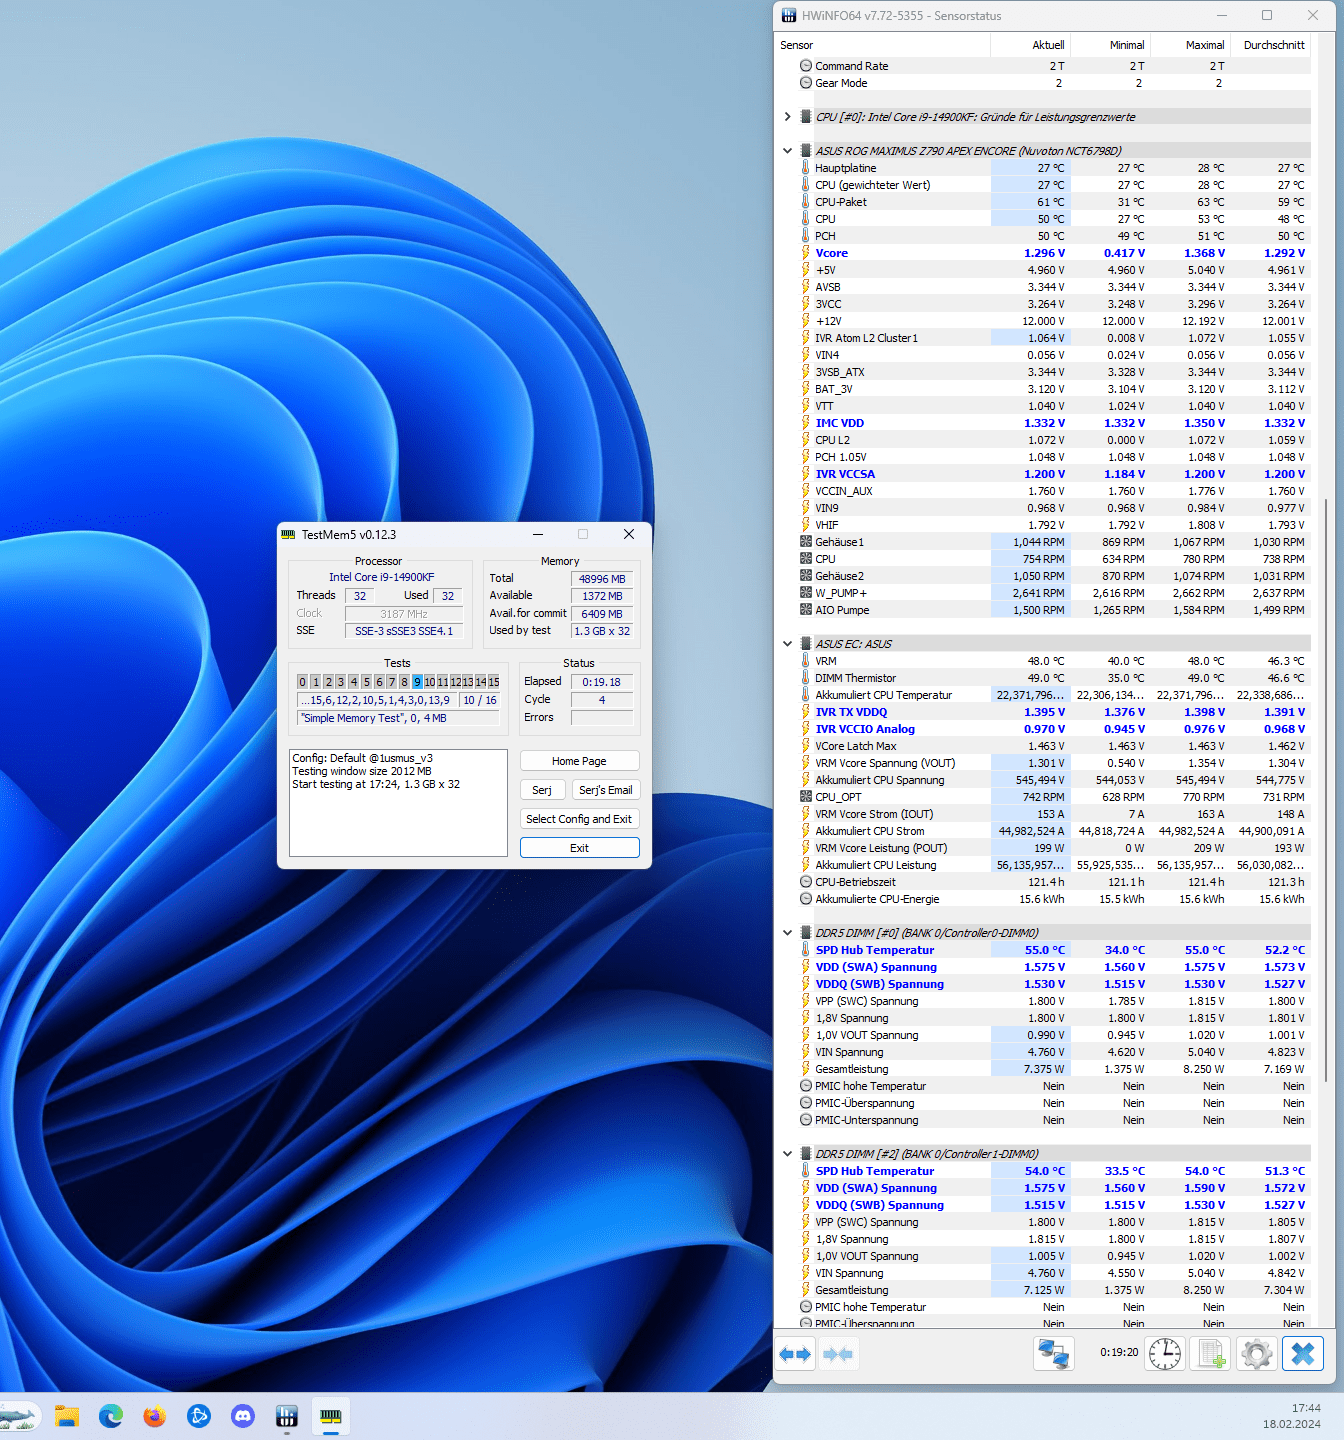Click the clock showing 17:44 on taskbar
Screen dimensions: 1344x1440
tap(1305, 1408)
